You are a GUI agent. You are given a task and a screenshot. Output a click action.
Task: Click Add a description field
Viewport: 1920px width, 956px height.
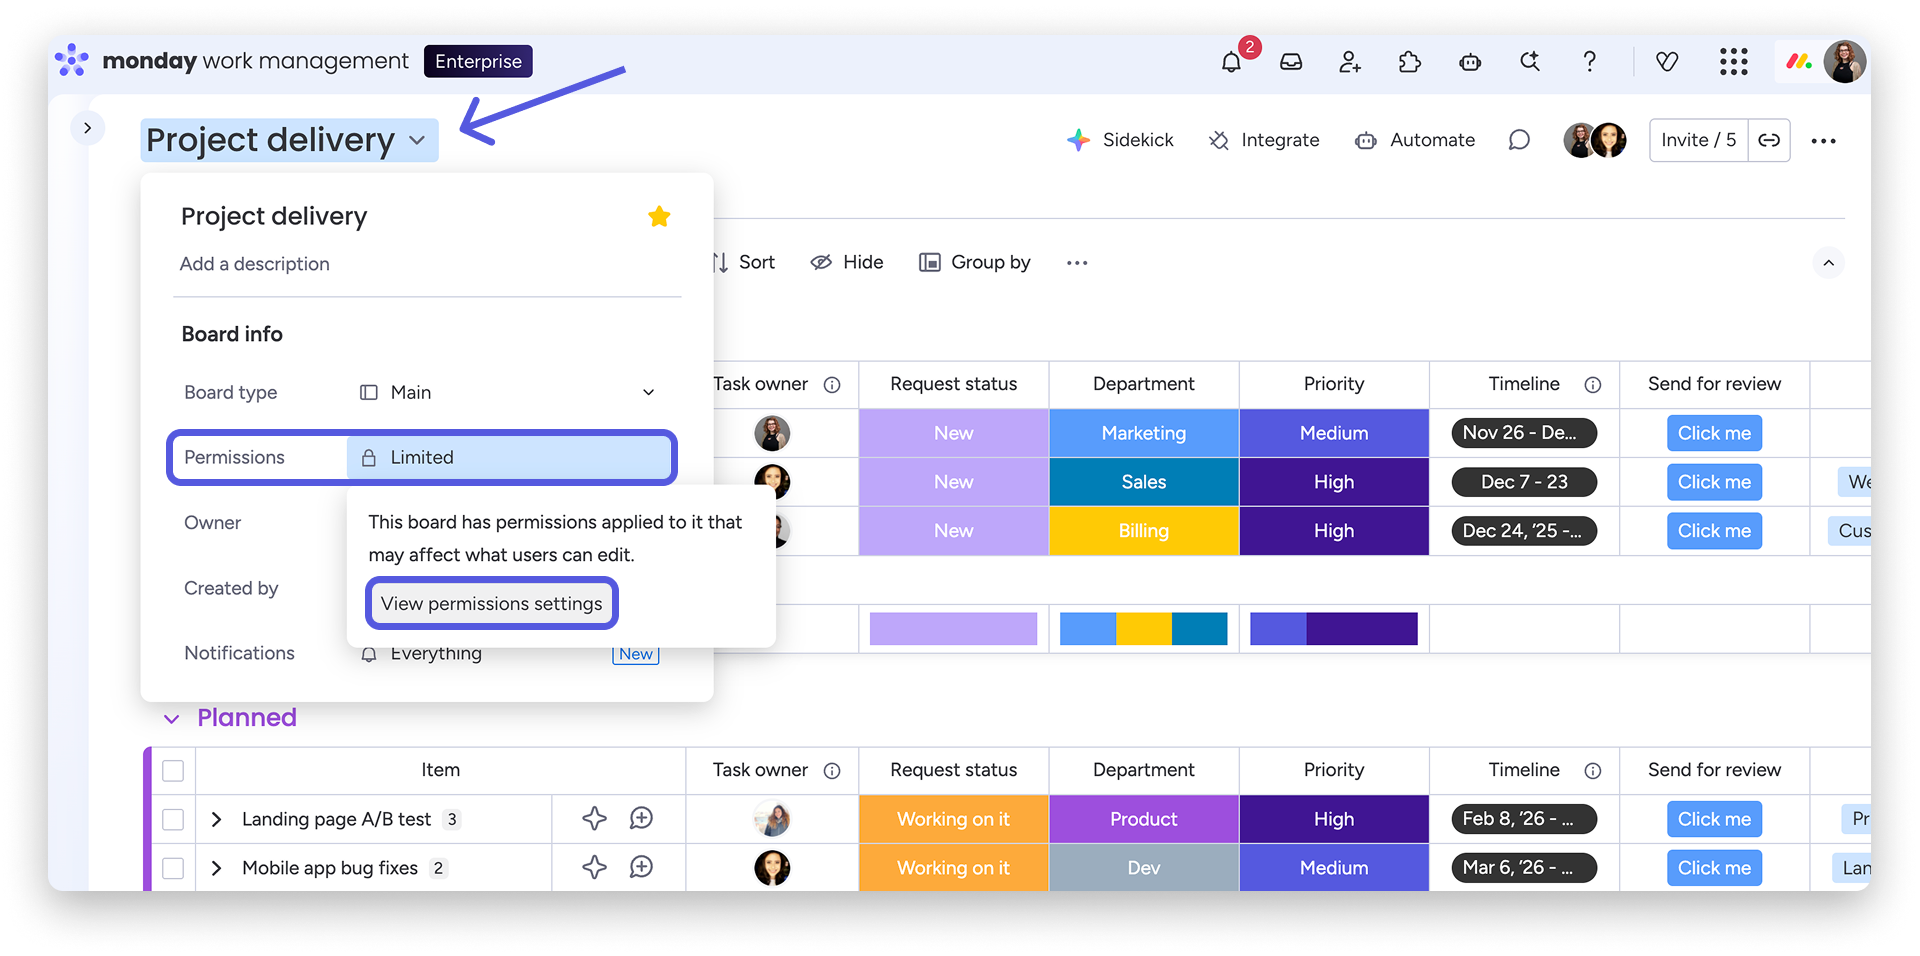tap(255, 264)
